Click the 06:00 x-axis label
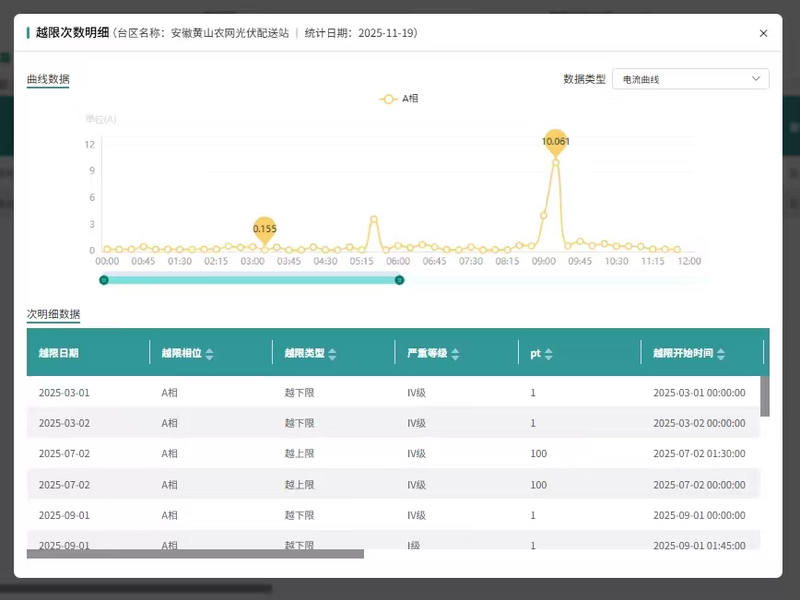 [398, 261]
